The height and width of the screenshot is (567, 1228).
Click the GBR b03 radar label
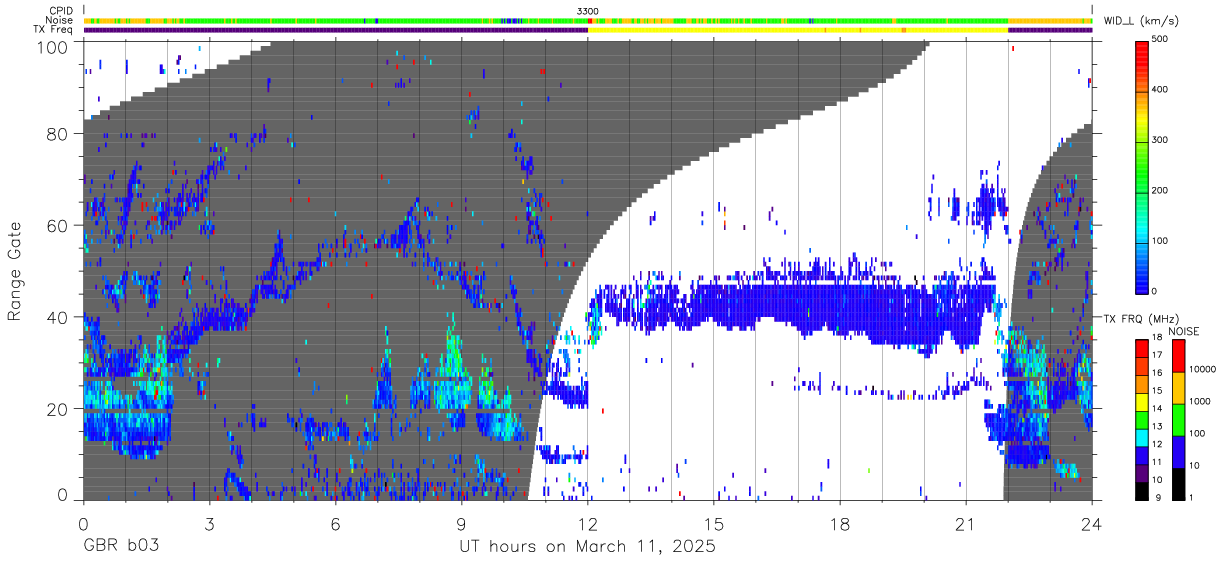[121, 547]
